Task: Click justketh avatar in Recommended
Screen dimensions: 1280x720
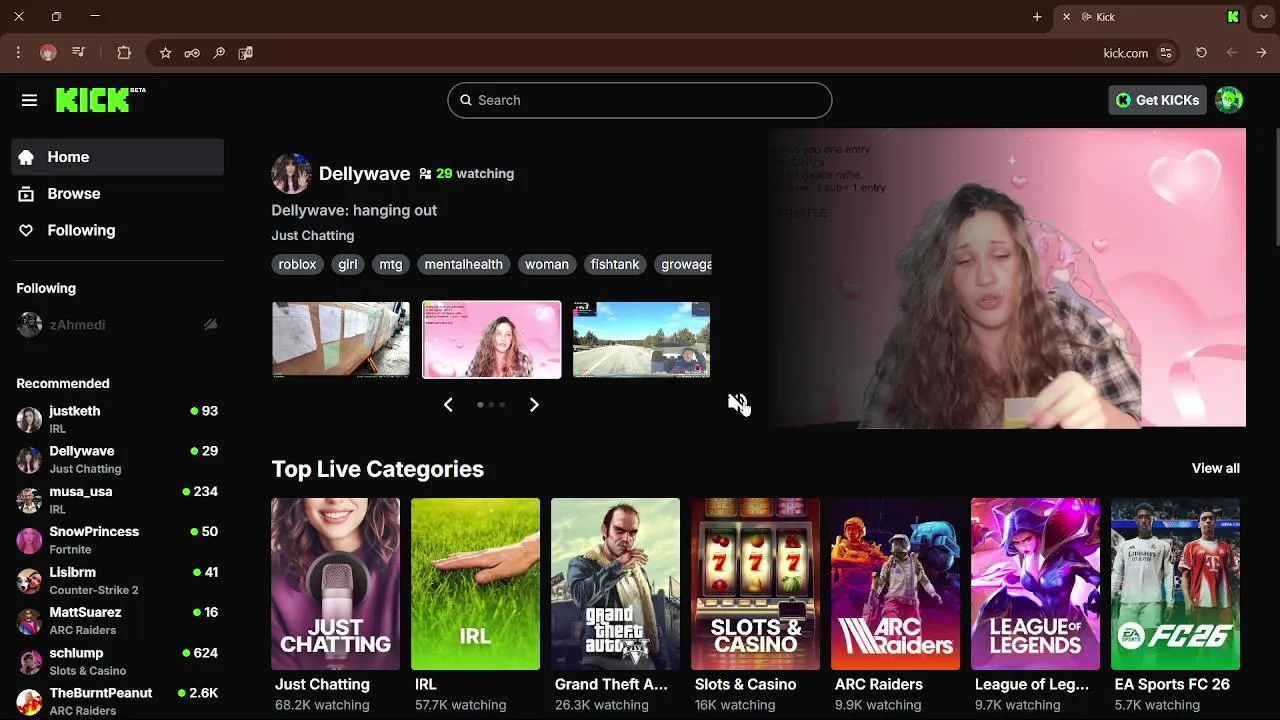Action: (x=29, y=419)
